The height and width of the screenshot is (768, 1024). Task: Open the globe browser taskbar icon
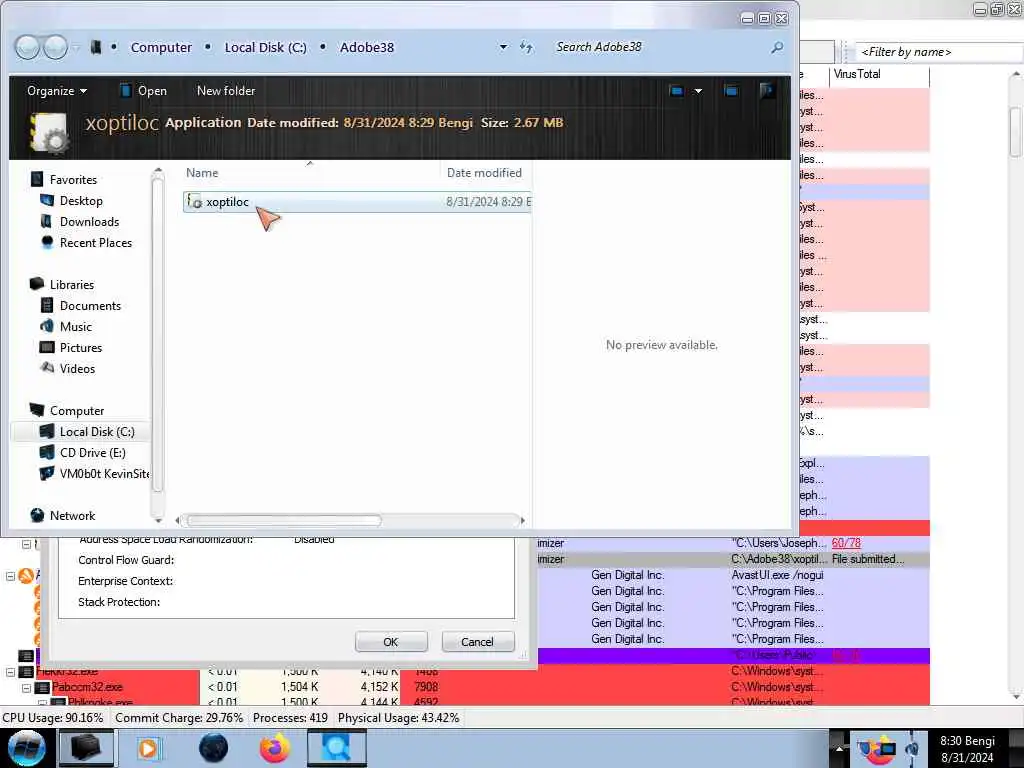214,748
